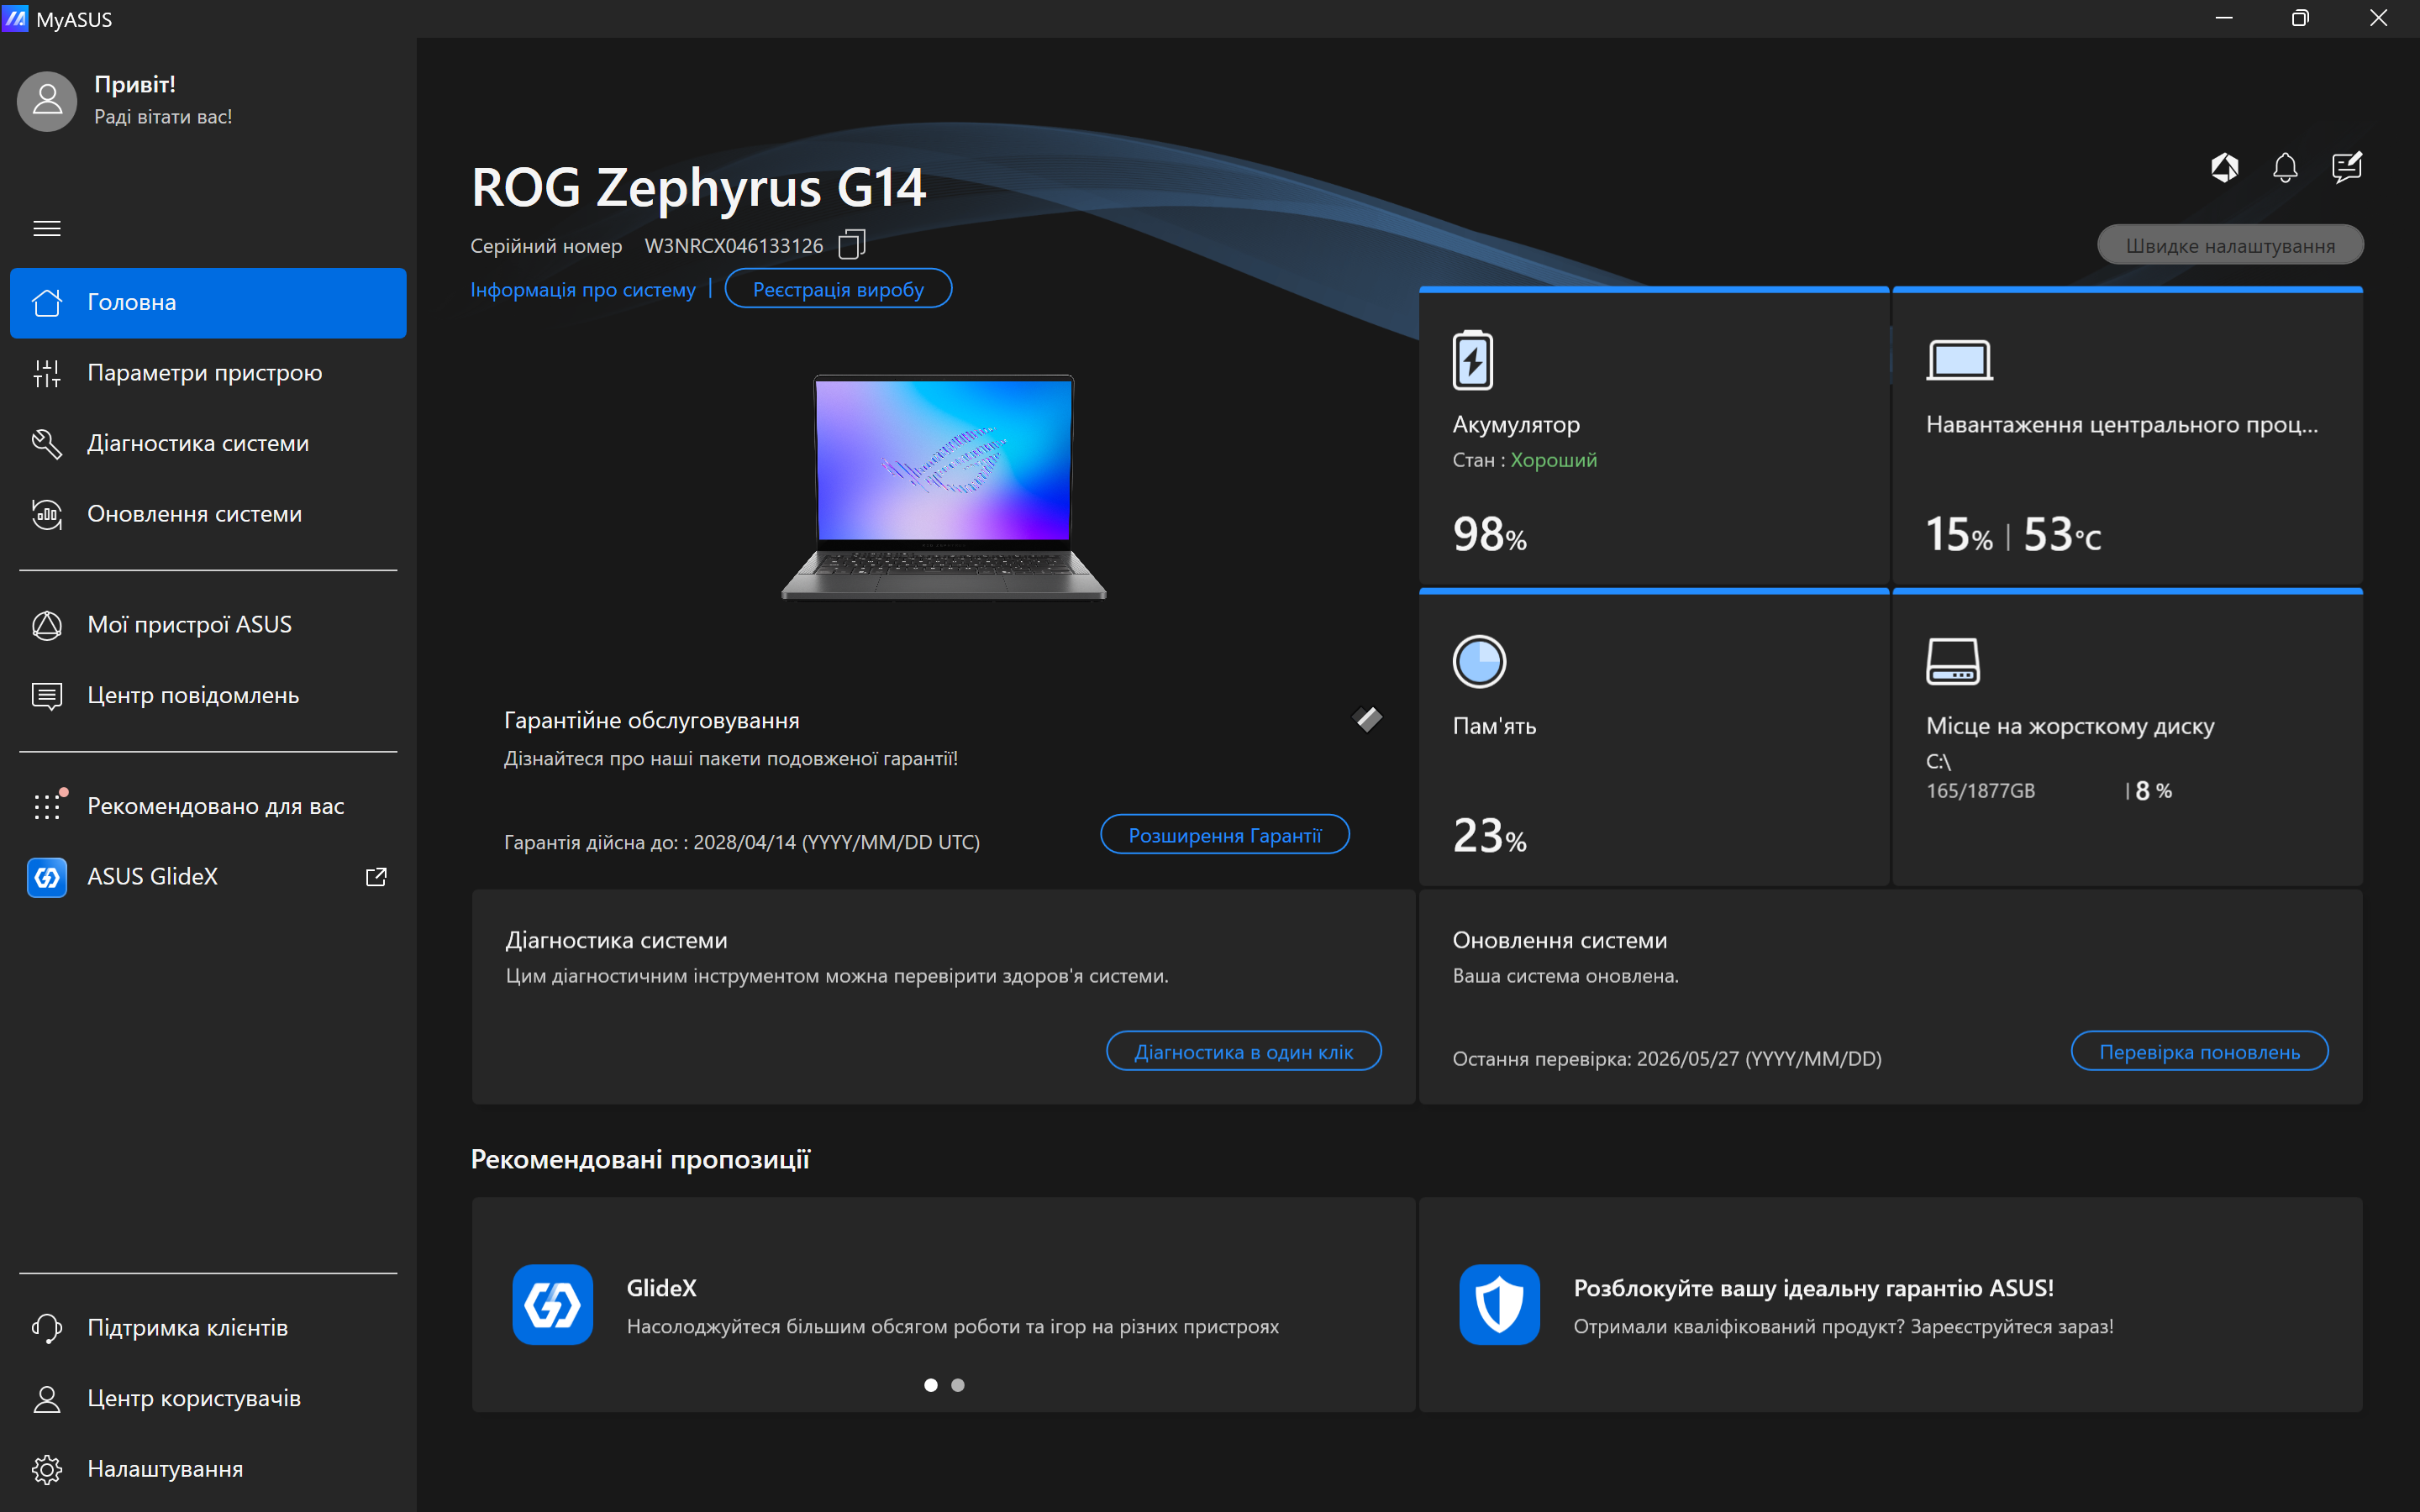
Task: Open Оновлення системи in sidebar
Action: (208, 514)
